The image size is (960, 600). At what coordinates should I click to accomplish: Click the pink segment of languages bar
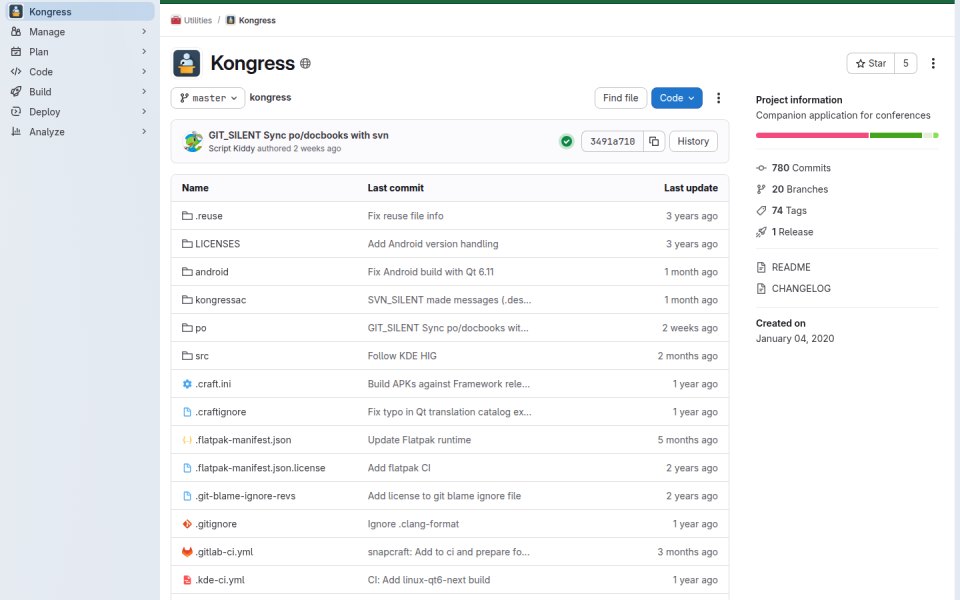click(812, 135)
